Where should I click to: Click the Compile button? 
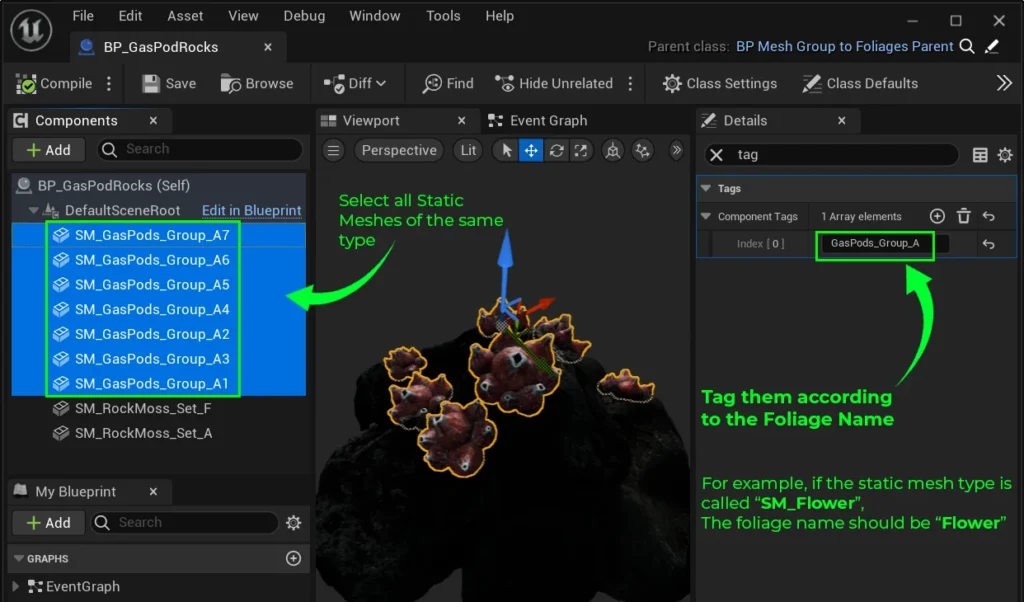pos(55,84)
